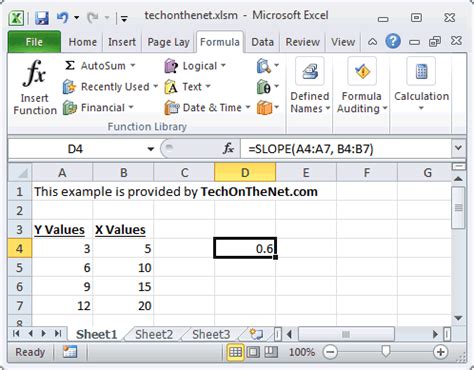Click the Undo arrow icon
The width and height of the screenshot is (474, 370).
(62, 17)
